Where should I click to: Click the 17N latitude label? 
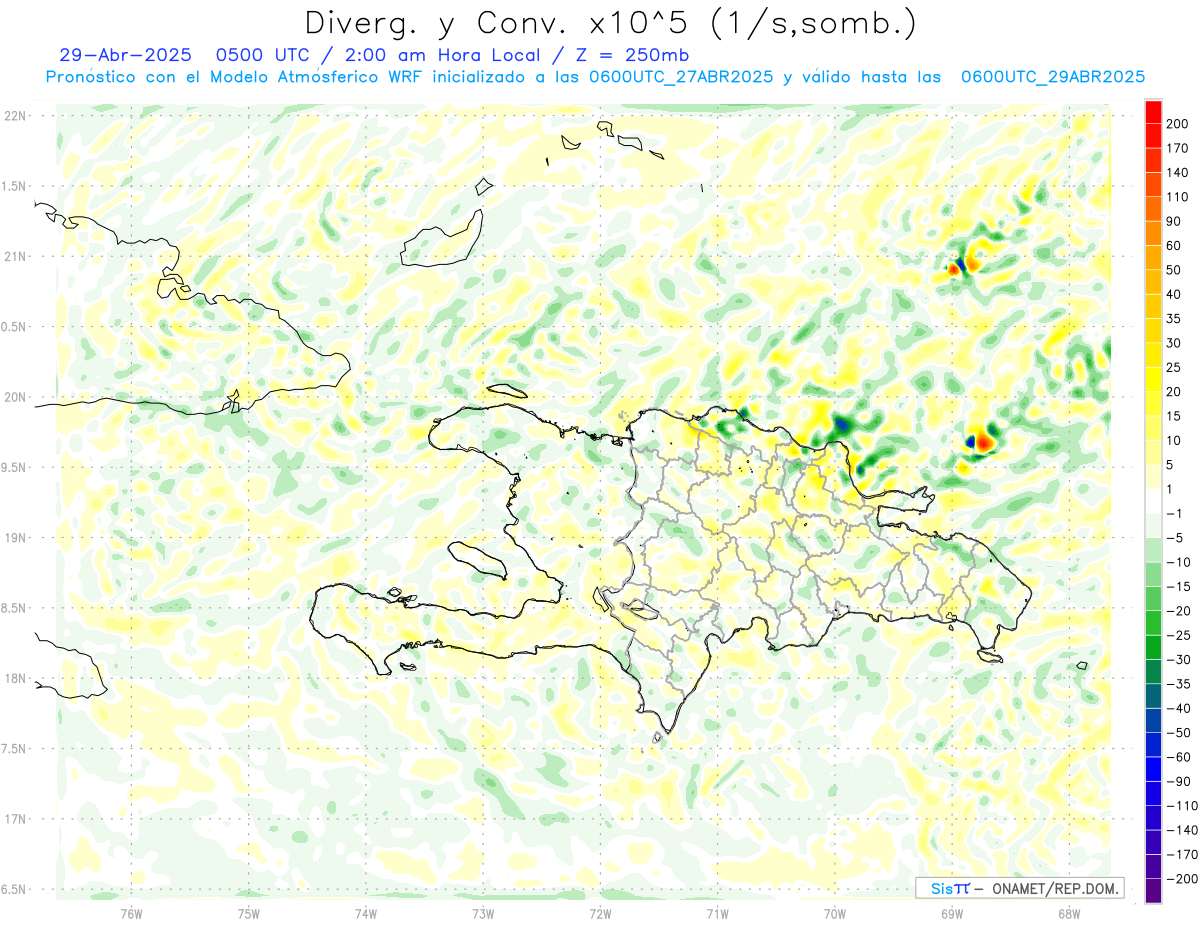coord(15,819)
